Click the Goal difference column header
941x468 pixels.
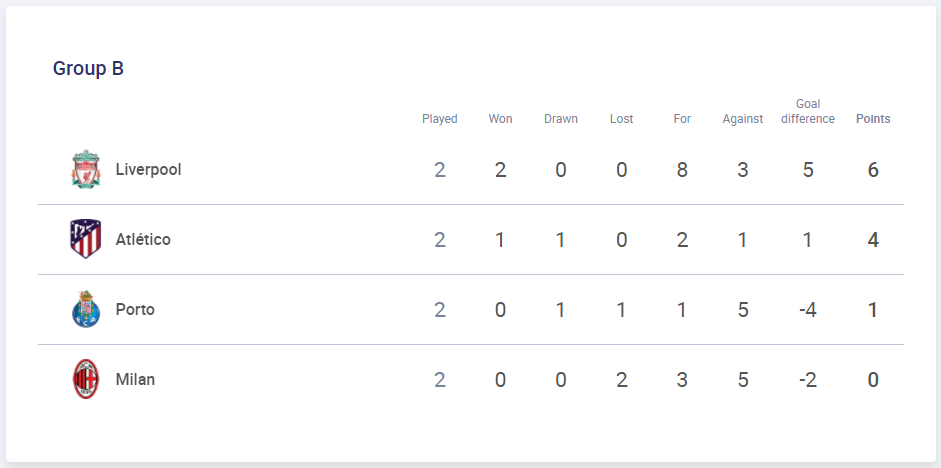click(x=808, y=112)
